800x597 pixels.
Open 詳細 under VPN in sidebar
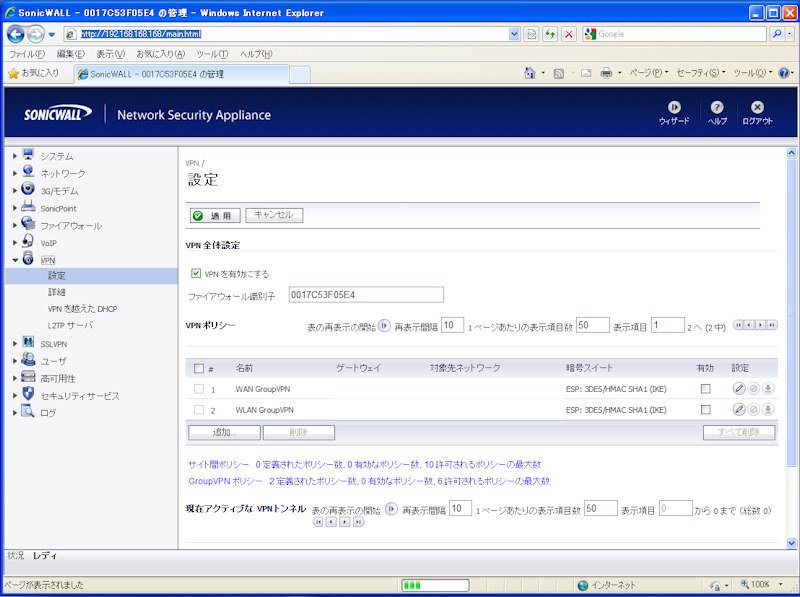pos(57,292)
